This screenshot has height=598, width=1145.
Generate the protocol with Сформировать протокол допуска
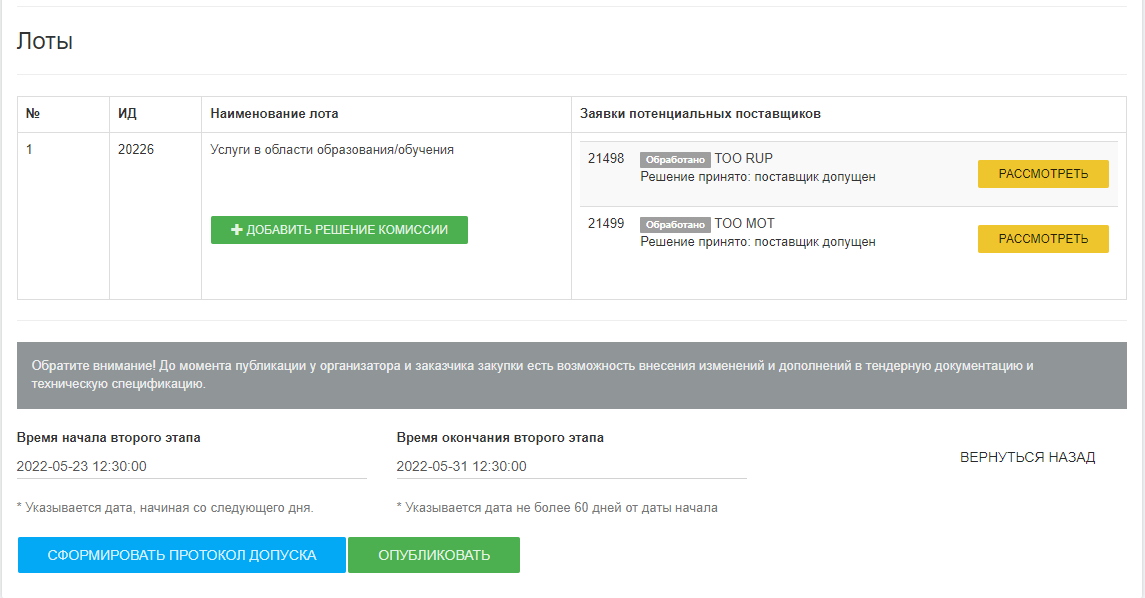coord(182,555)
